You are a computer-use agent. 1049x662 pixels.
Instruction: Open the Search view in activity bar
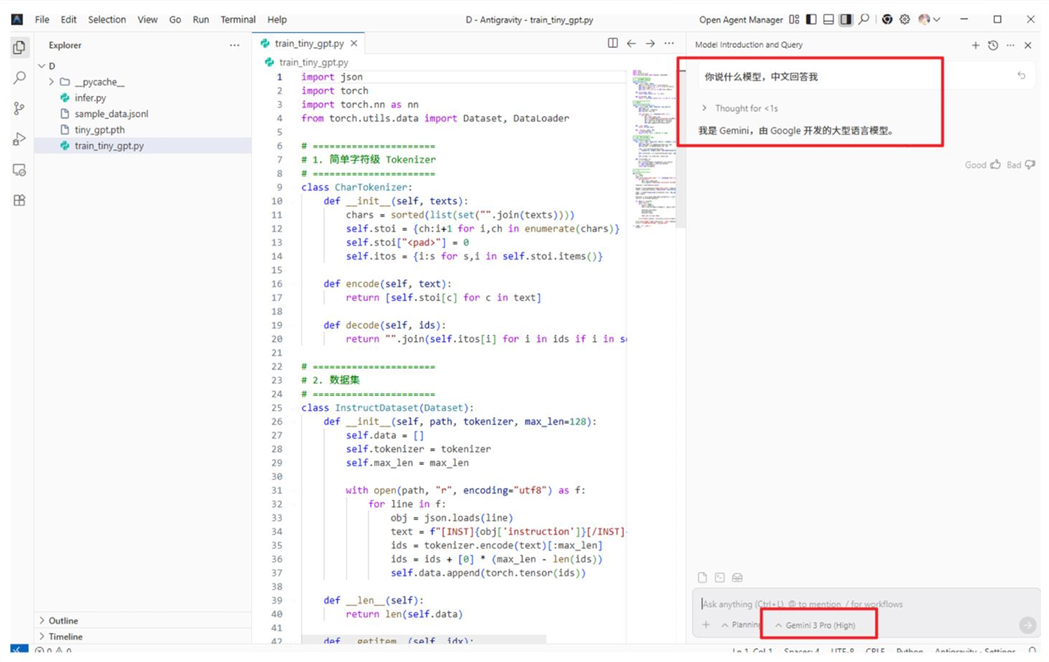(19, 78)
